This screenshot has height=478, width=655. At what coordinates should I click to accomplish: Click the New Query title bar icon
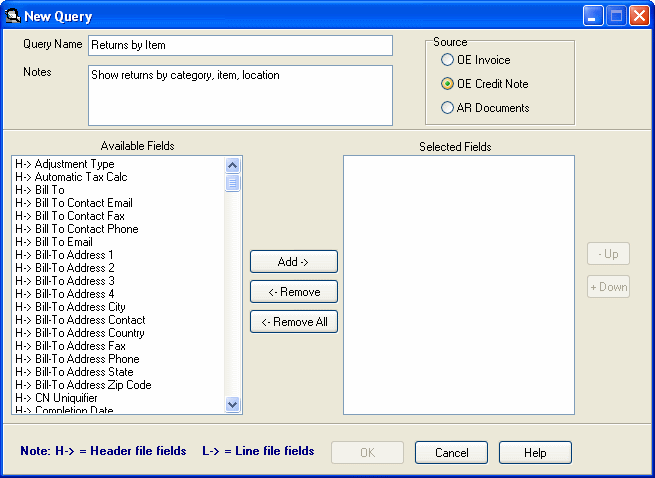13,16
